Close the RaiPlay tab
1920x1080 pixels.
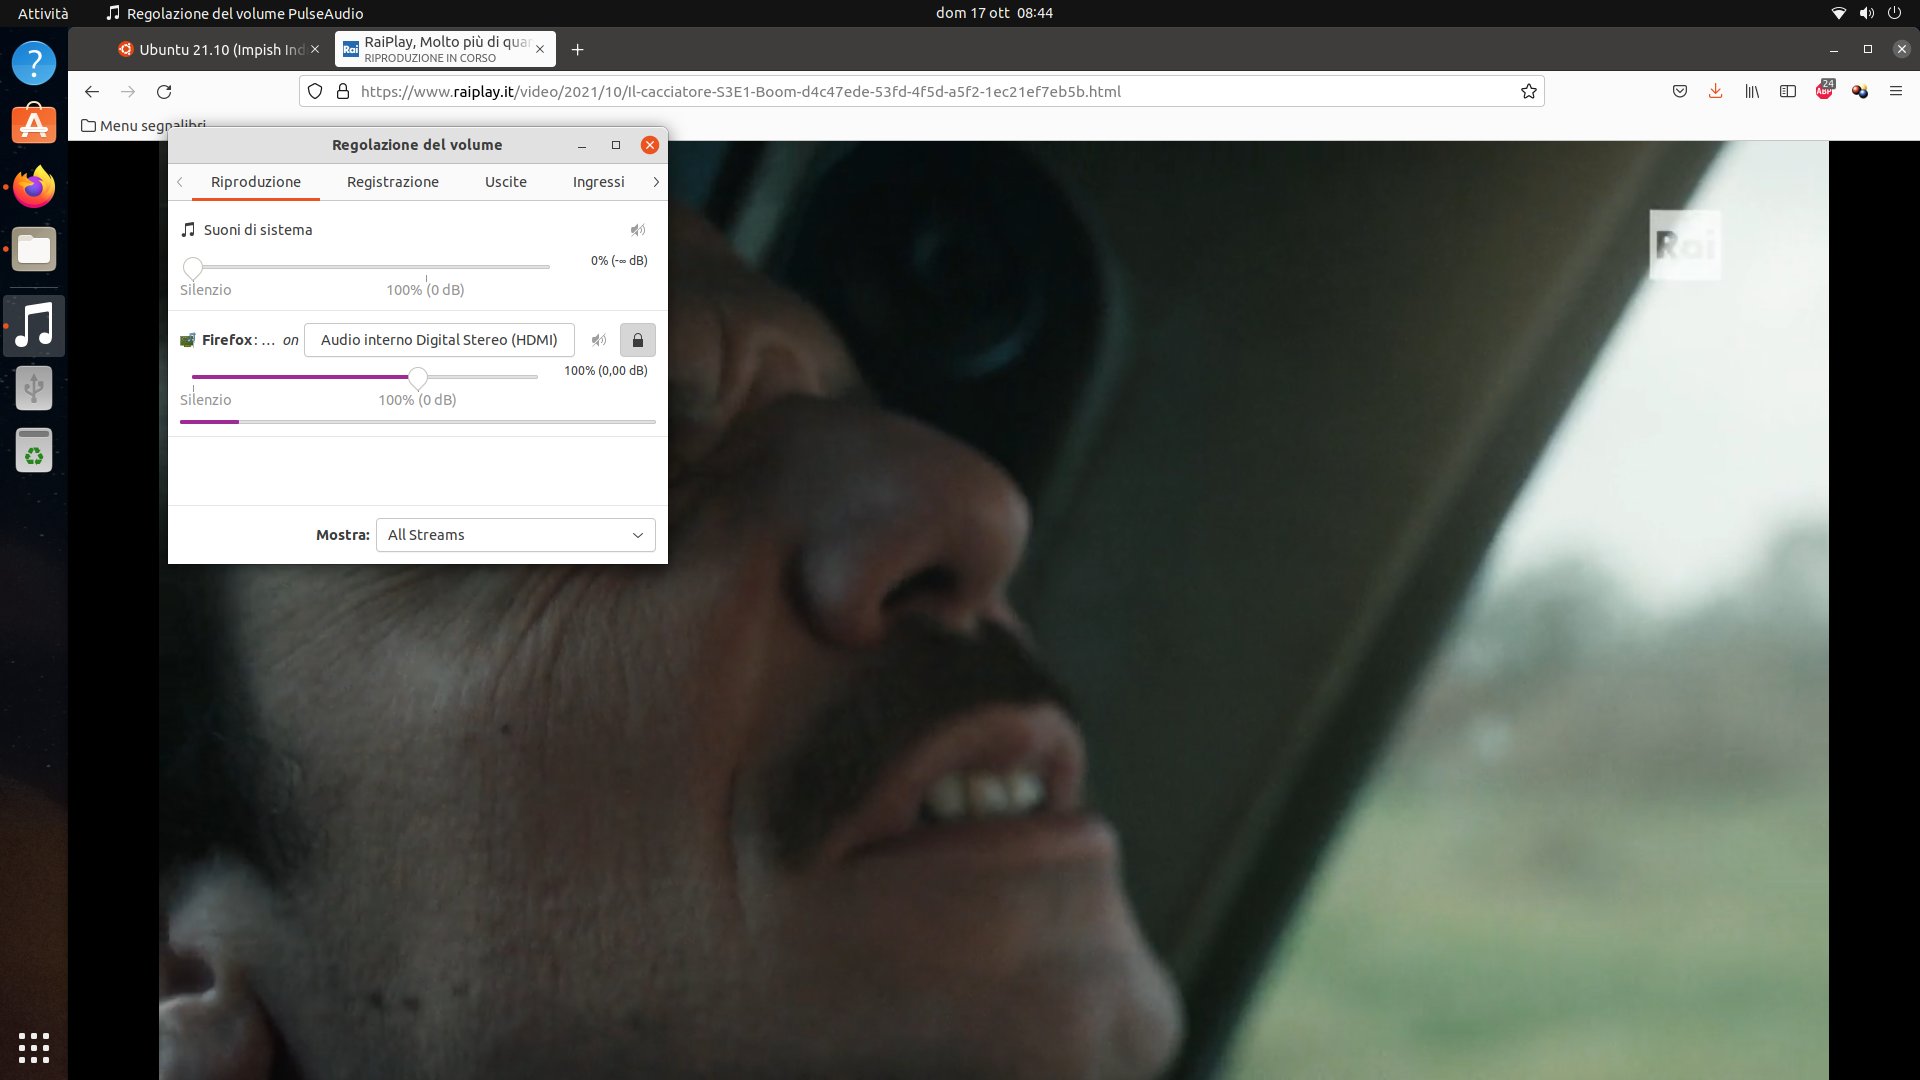[x=540, y=50]
